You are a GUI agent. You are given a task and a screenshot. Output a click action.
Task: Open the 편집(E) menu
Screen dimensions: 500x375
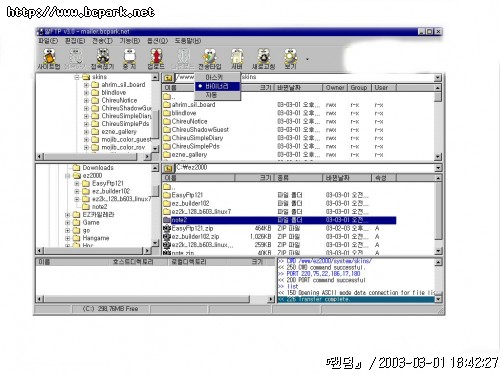75,41
